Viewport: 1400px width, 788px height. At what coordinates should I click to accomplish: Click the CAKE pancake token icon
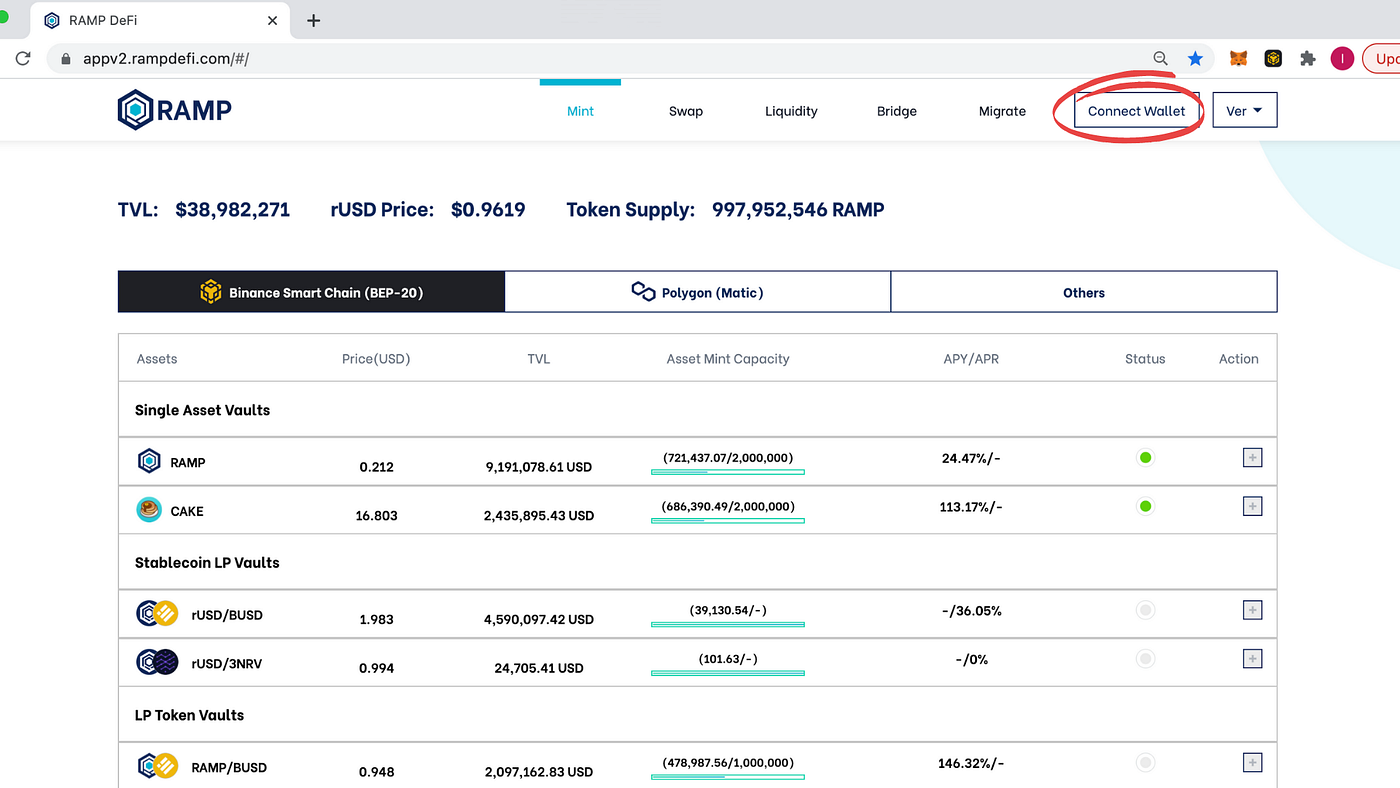pos(149,510)
